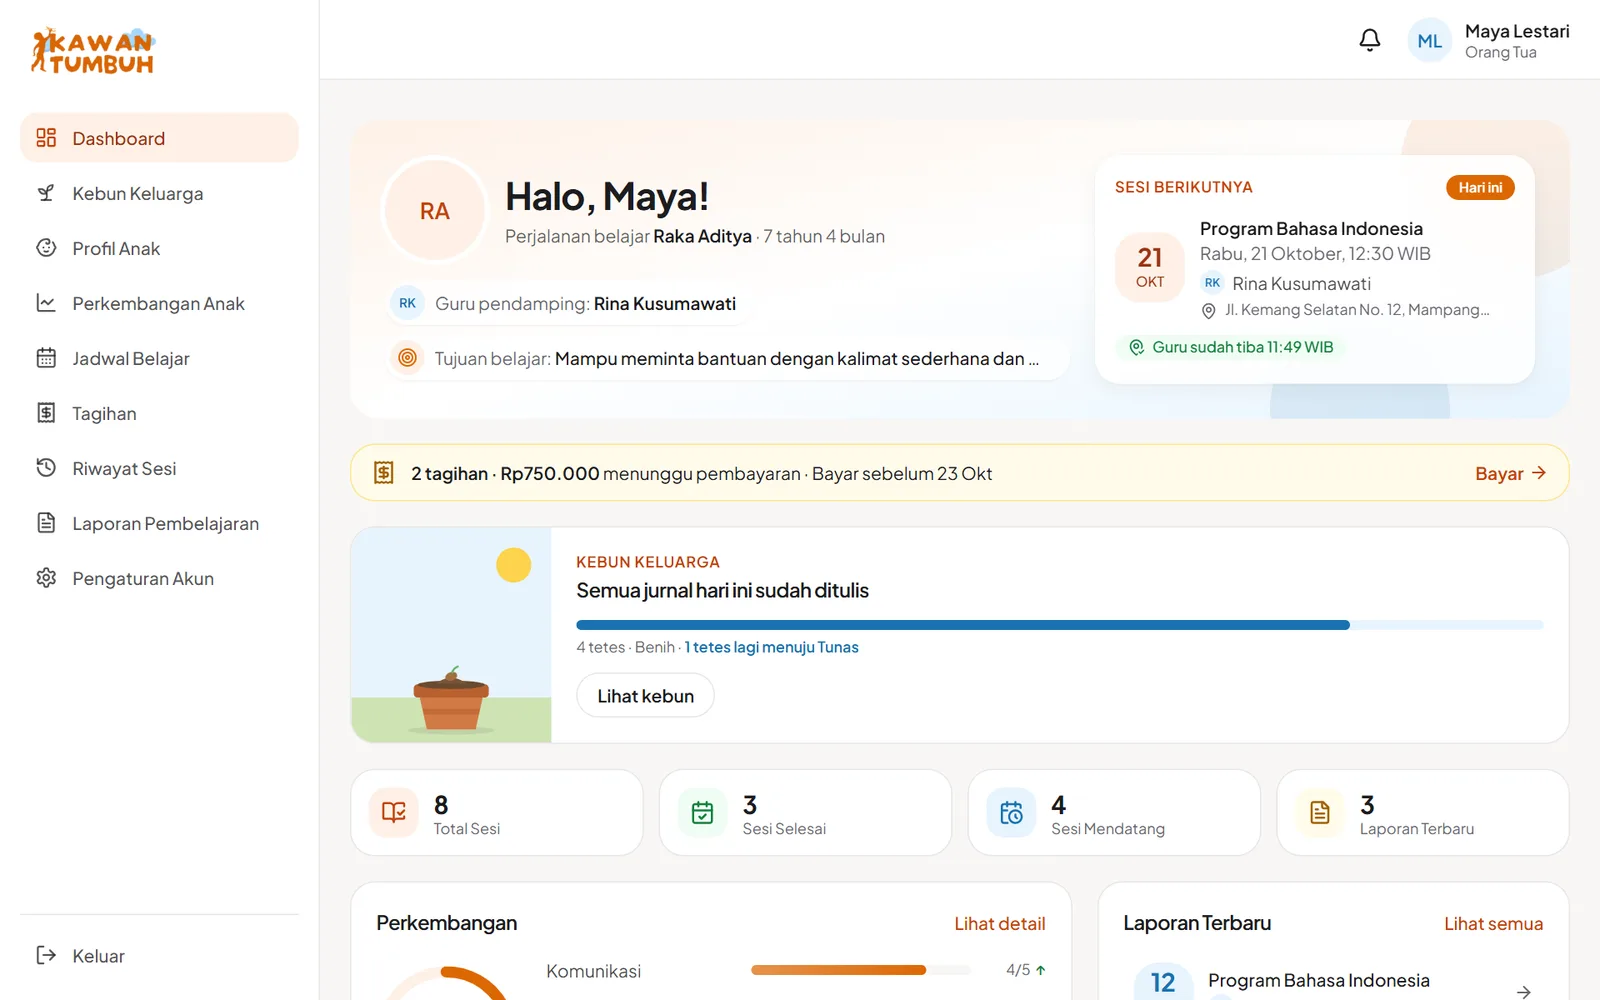Open Jadwal Belajar from sidebar
Image resolution: width=1600 pixels, height=1000 pixels.
[159, 358]
